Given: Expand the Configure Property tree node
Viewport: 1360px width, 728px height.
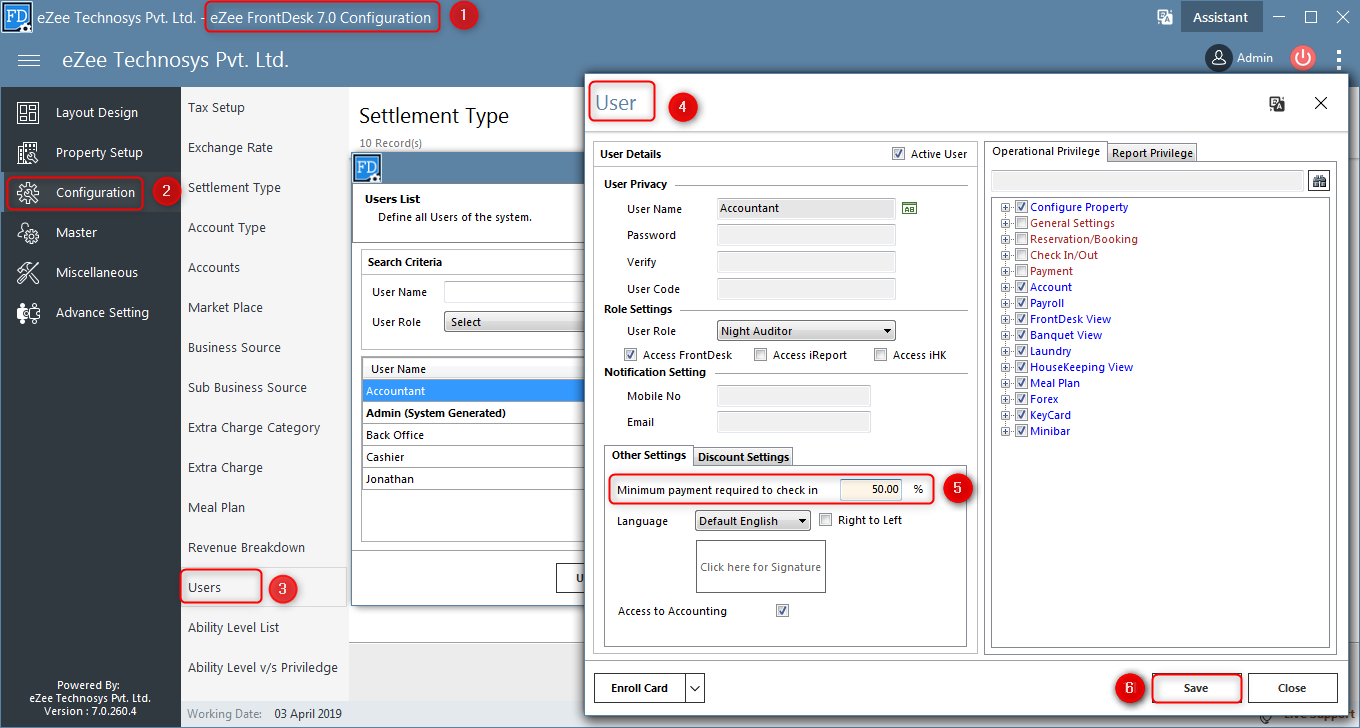Looking at the screenshot, I should click(1006, 207).
